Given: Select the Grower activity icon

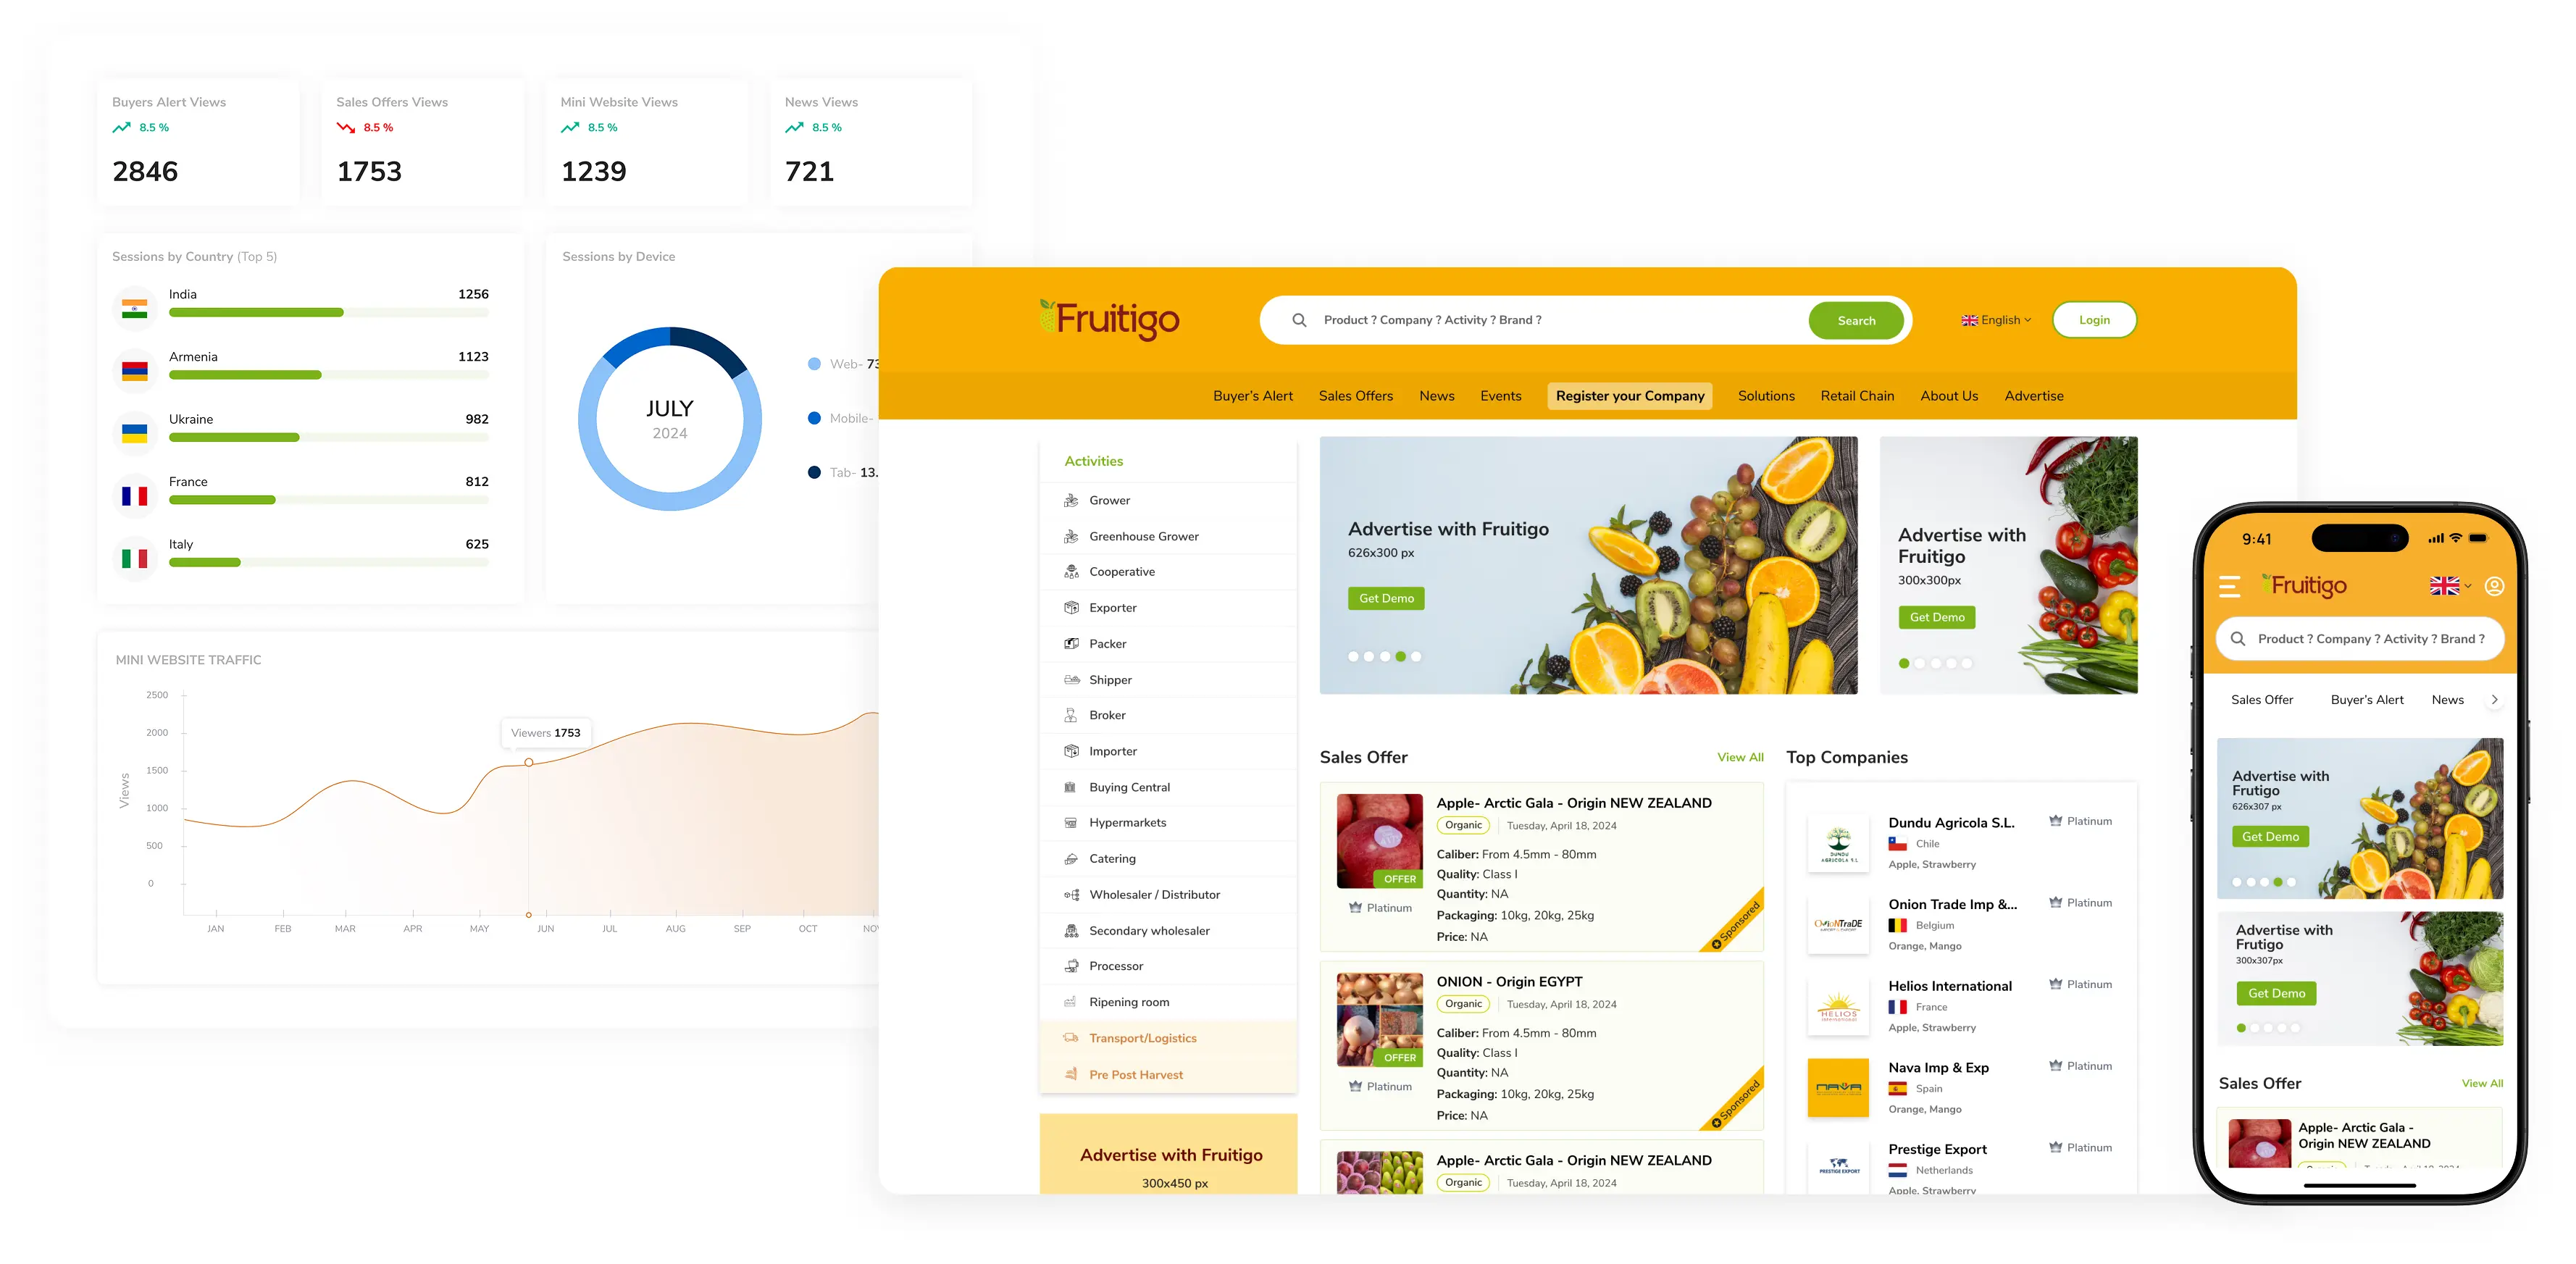Looking at the screenshot, I should point(1071,500).
